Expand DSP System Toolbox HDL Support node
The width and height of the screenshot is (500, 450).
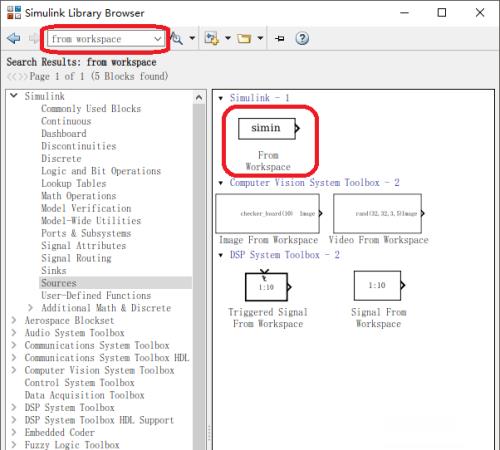click(x=14, y=420)
